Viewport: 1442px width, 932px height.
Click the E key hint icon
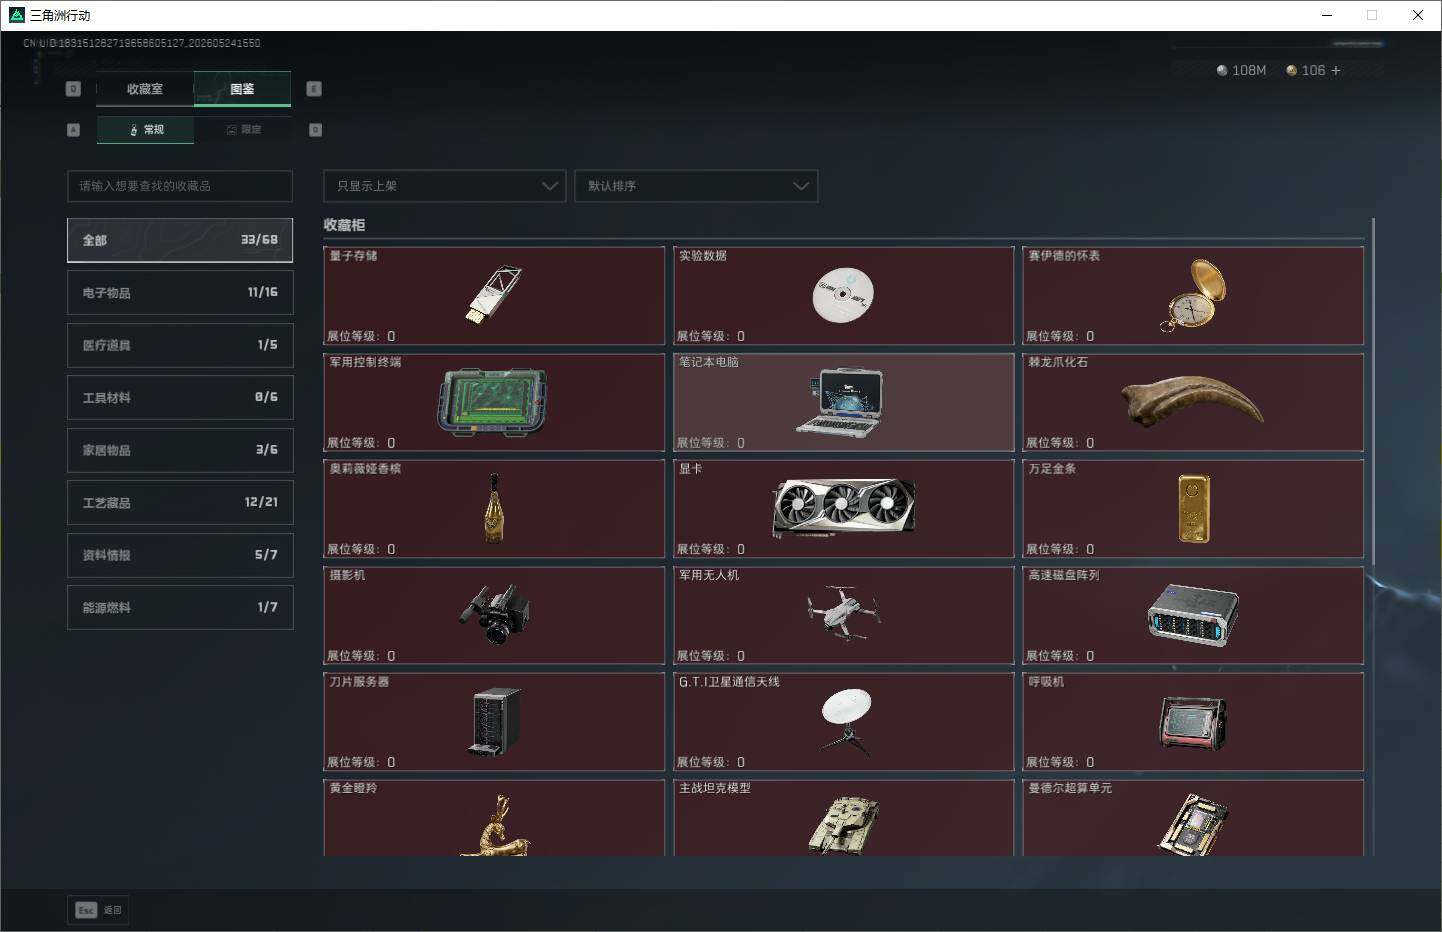[x=314, y=89]
